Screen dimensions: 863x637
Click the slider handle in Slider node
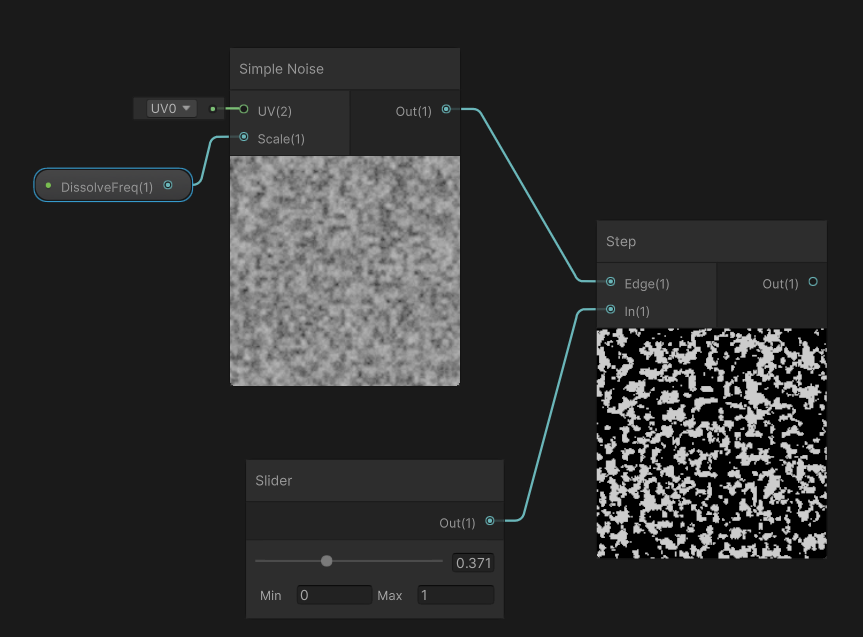pos(326,561)
